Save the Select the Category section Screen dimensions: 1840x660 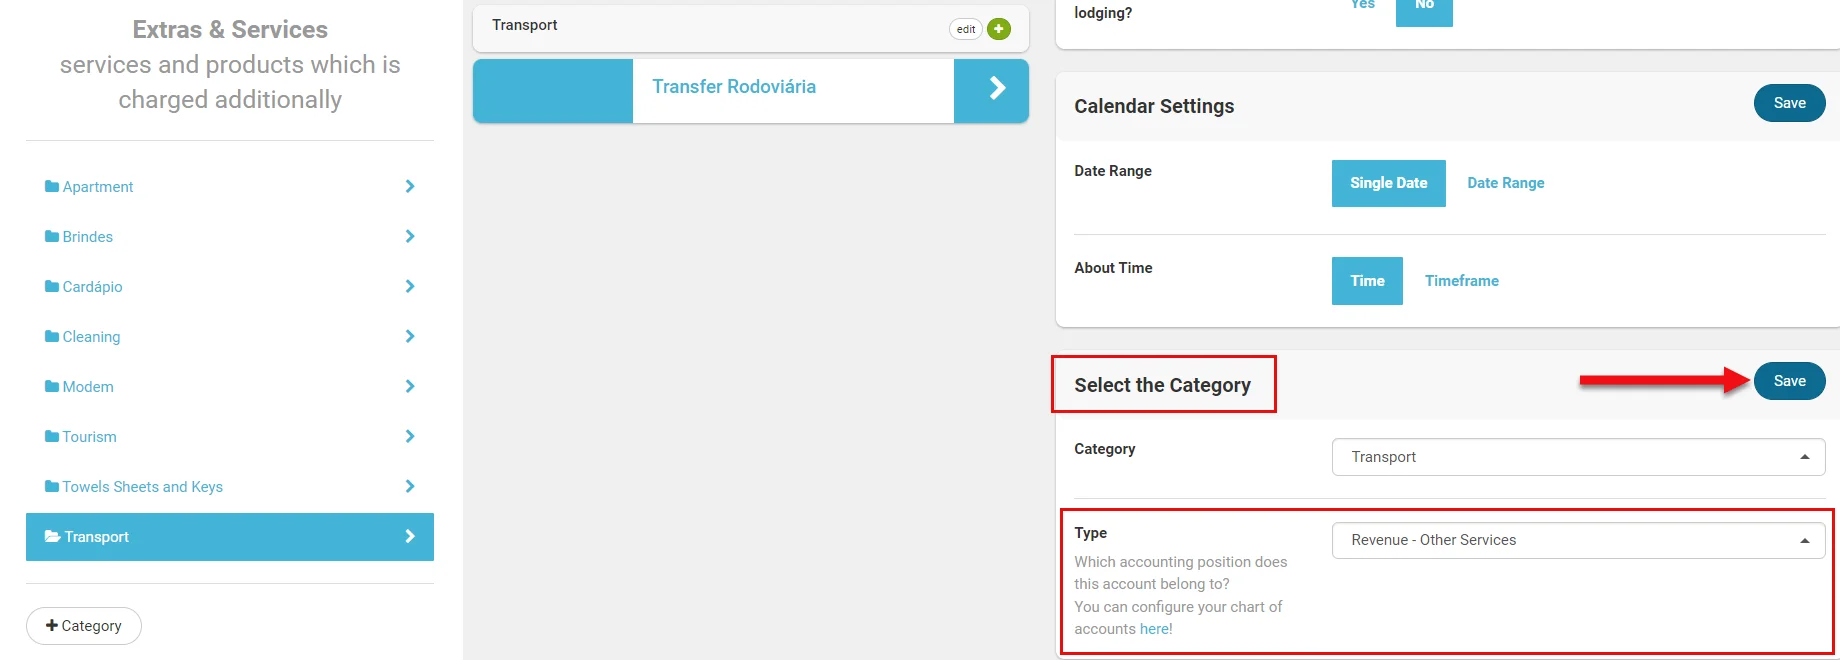pyautogui.click(x=1789, y=381)
